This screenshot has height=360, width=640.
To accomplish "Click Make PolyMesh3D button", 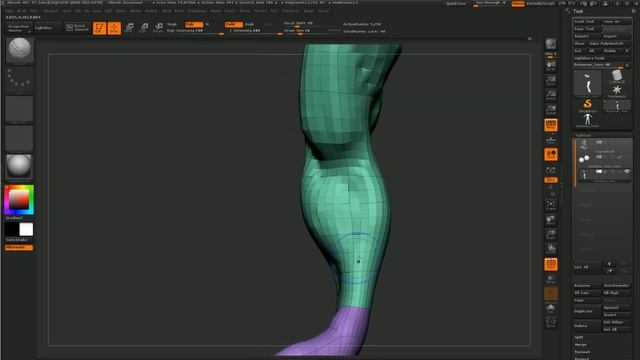I will [609, 44].
